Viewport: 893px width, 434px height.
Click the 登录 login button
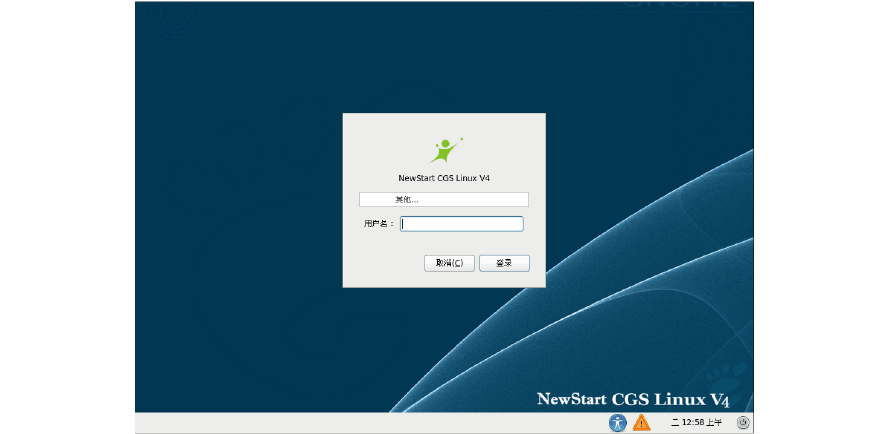(x=504, y=263)
